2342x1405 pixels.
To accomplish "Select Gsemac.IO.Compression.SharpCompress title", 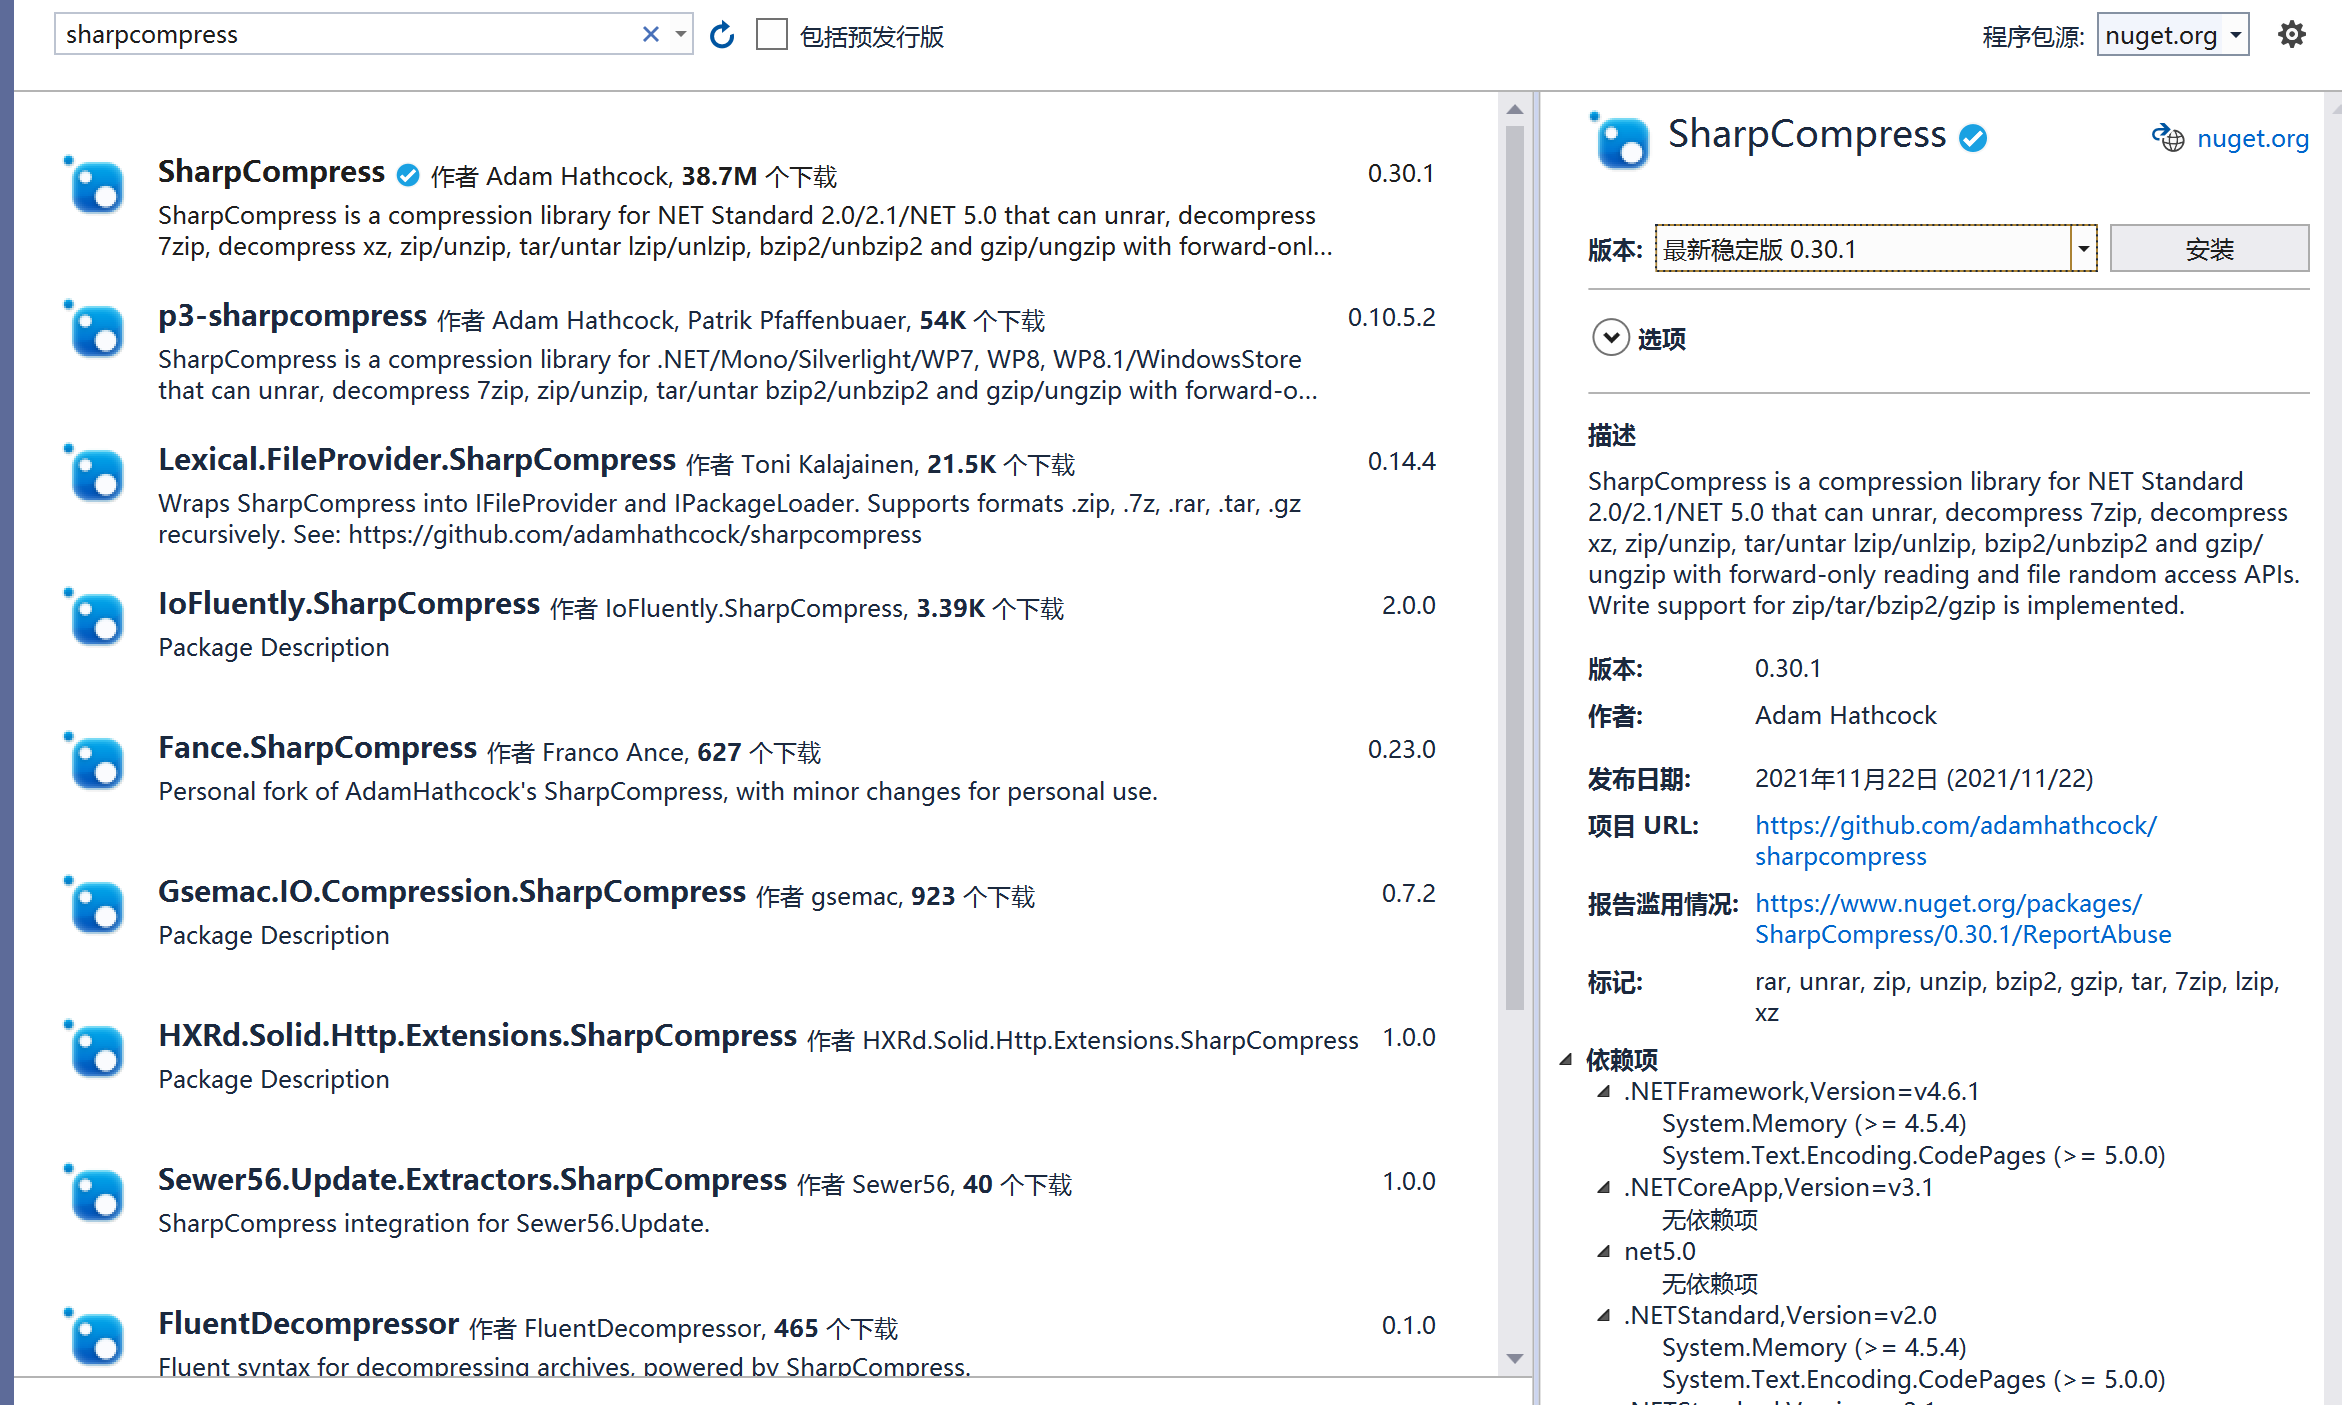I will 452,891.
